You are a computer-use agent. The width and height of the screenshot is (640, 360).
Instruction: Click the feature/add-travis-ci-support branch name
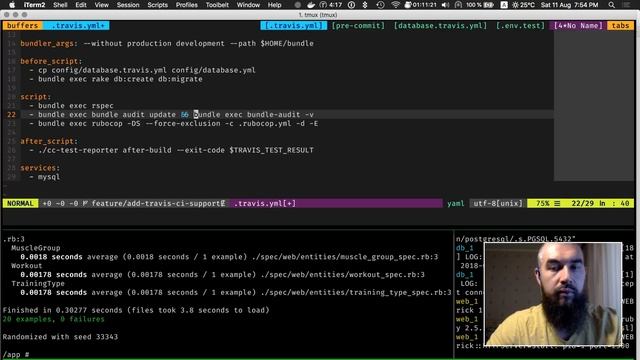[155, 203]
